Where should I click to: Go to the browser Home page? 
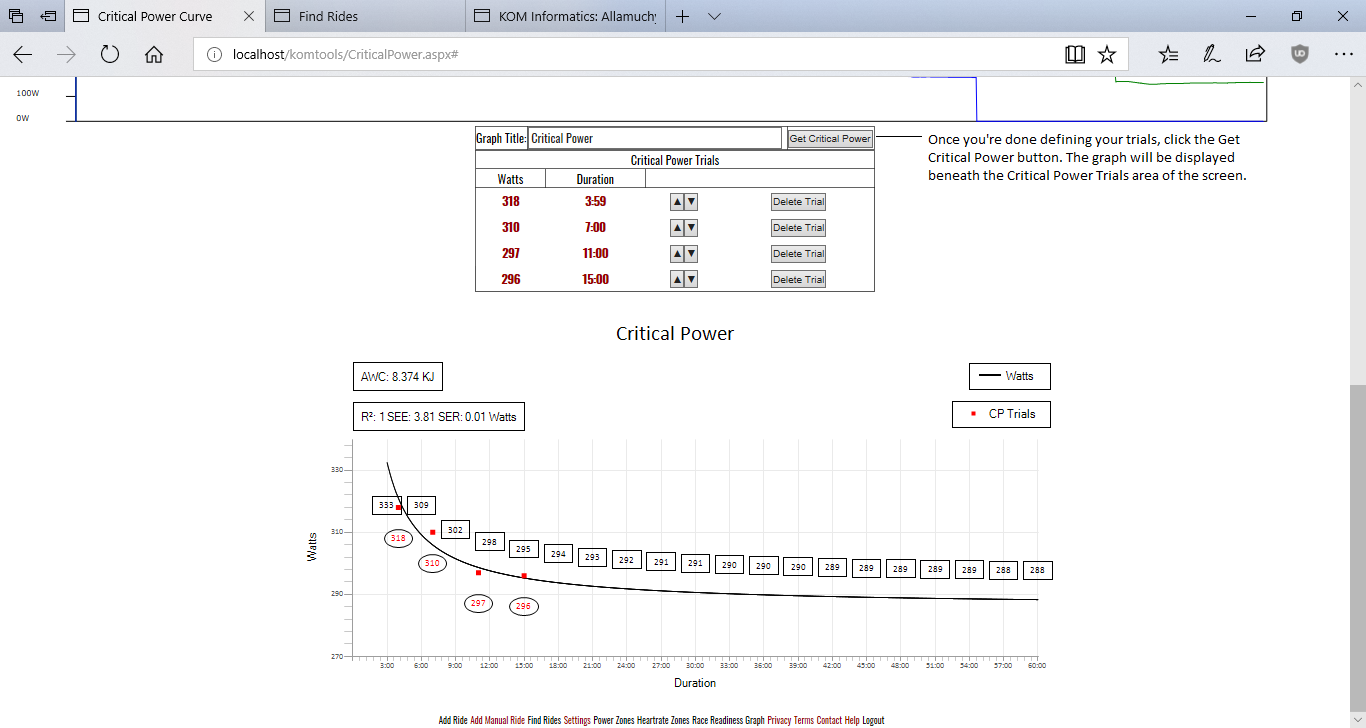click(x=154, y=55)
